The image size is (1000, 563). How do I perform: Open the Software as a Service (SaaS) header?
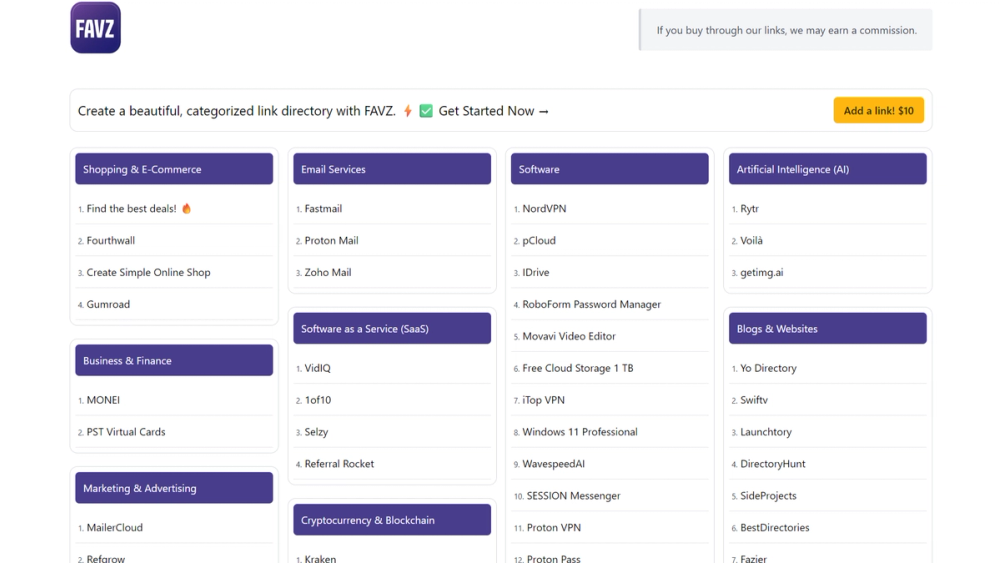[x=392, y=328]
